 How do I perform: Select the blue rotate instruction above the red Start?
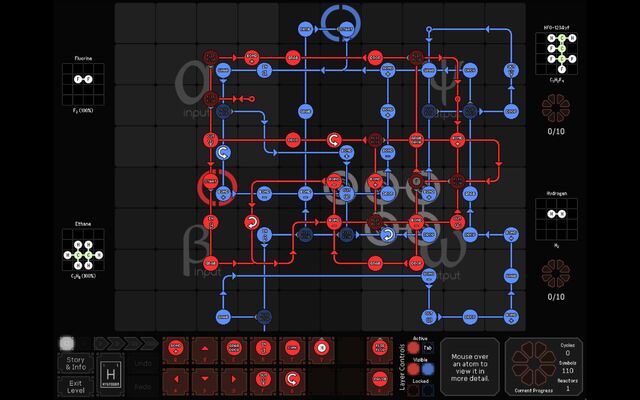point(223,153)
